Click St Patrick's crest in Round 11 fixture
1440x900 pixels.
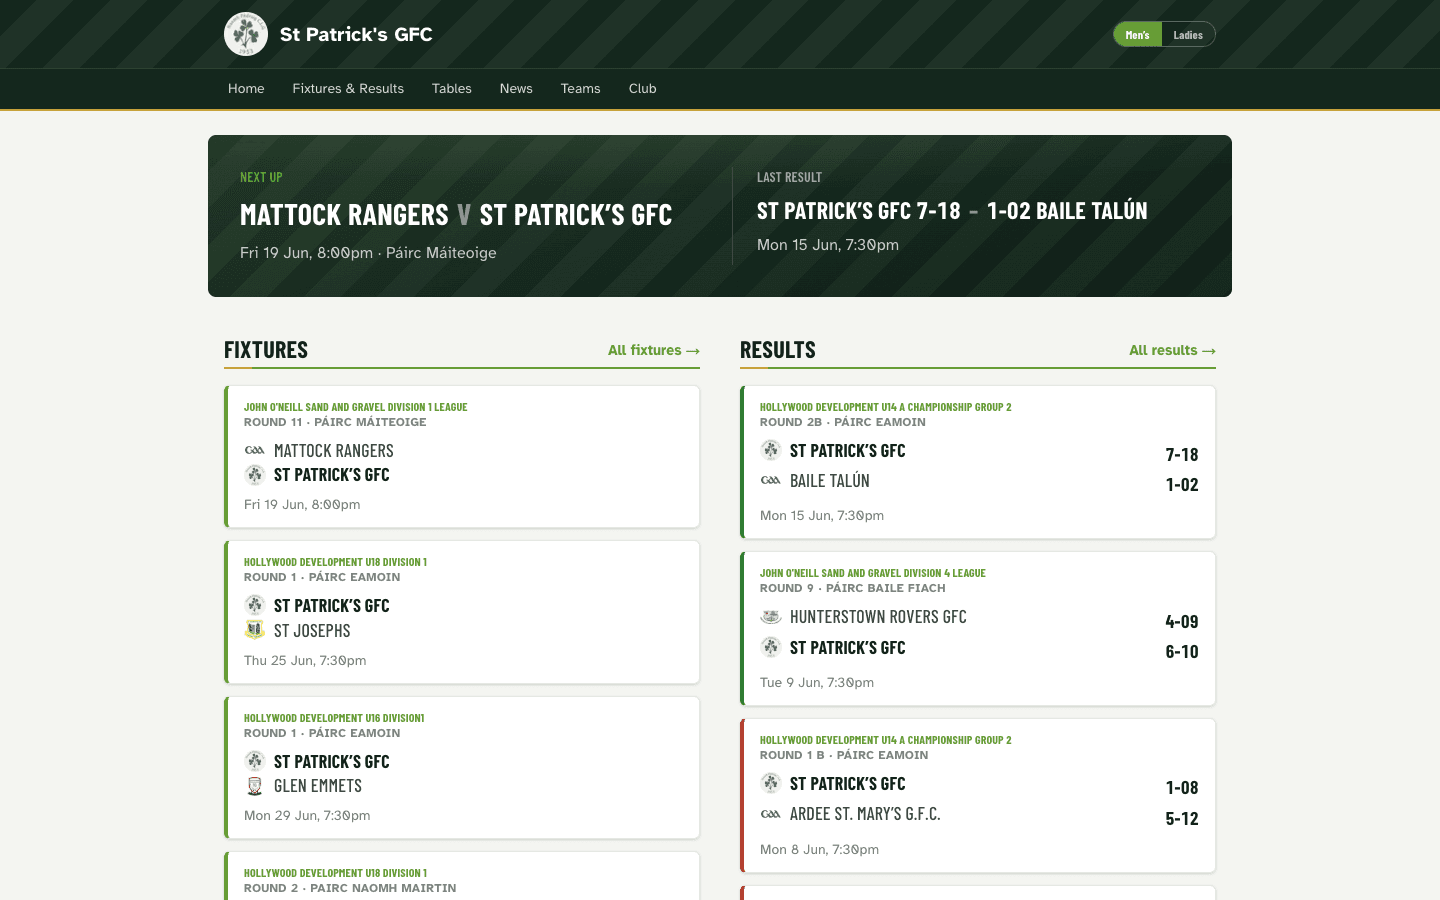pyautogui.click(x=255, y=475)
